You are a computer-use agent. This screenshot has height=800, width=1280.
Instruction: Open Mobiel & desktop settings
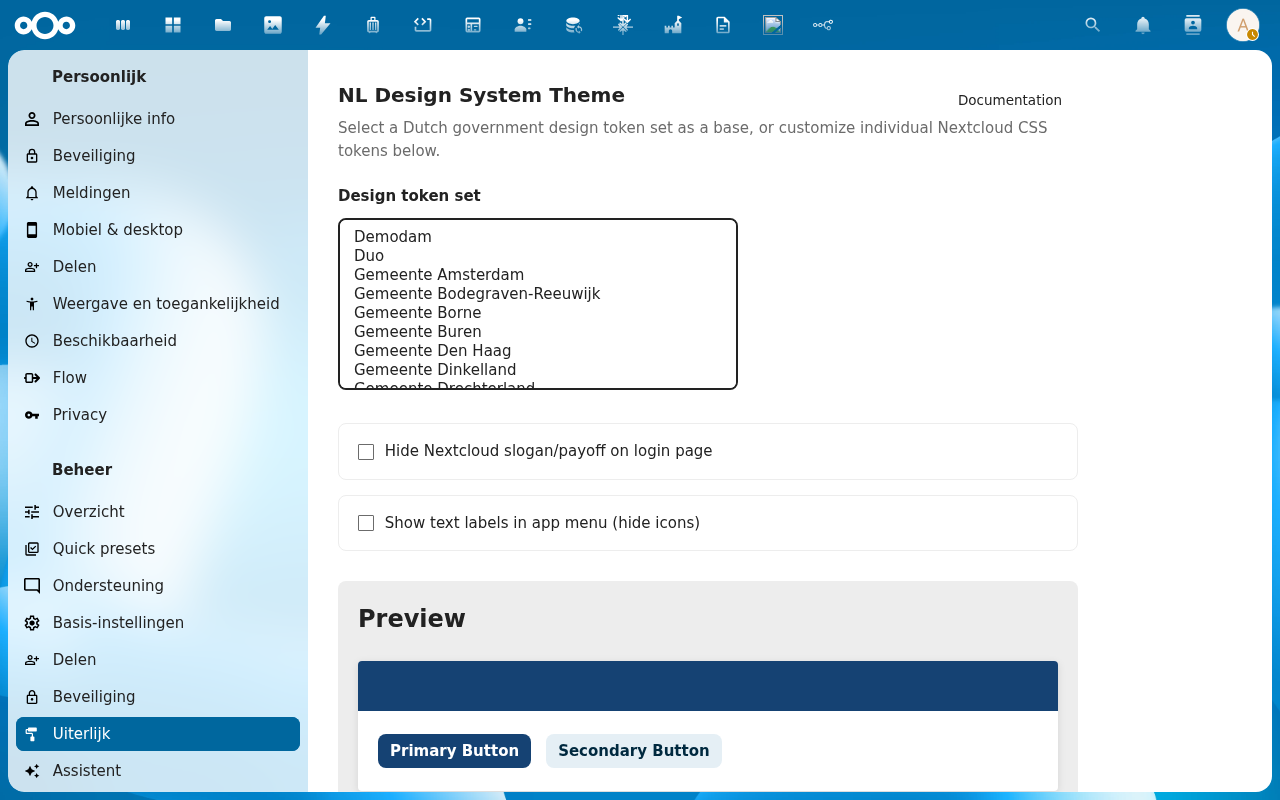158,230
